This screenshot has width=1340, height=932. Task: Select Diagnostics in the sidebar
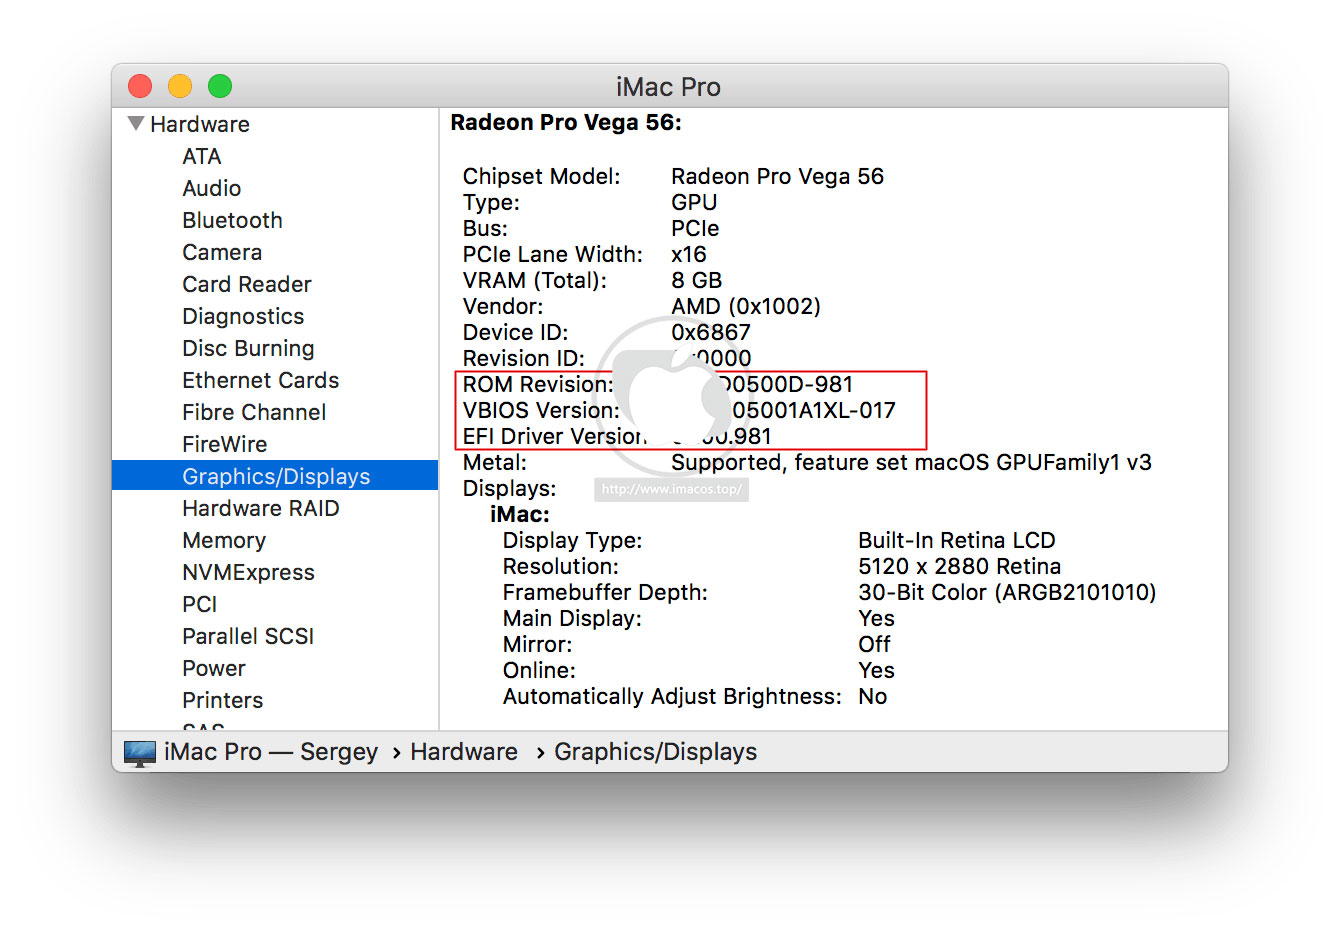point(243,317)
